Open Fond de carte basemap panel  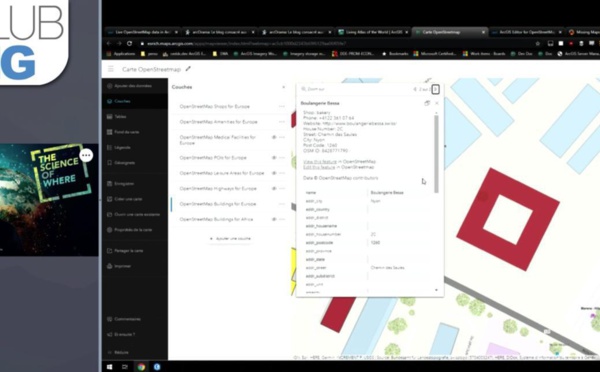tap(127, 132)
